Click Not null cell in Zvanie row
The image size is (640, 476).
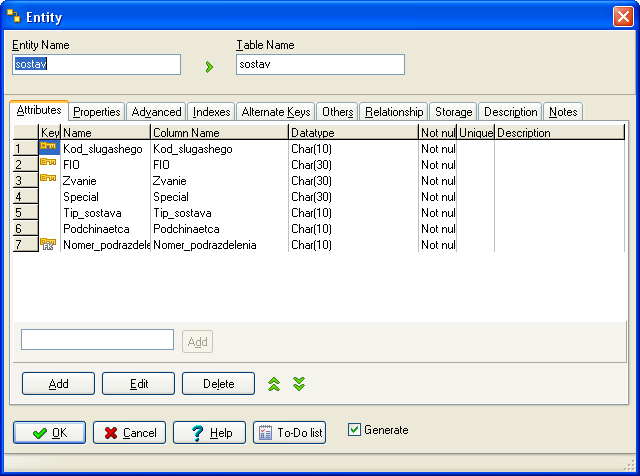point(438,180)
